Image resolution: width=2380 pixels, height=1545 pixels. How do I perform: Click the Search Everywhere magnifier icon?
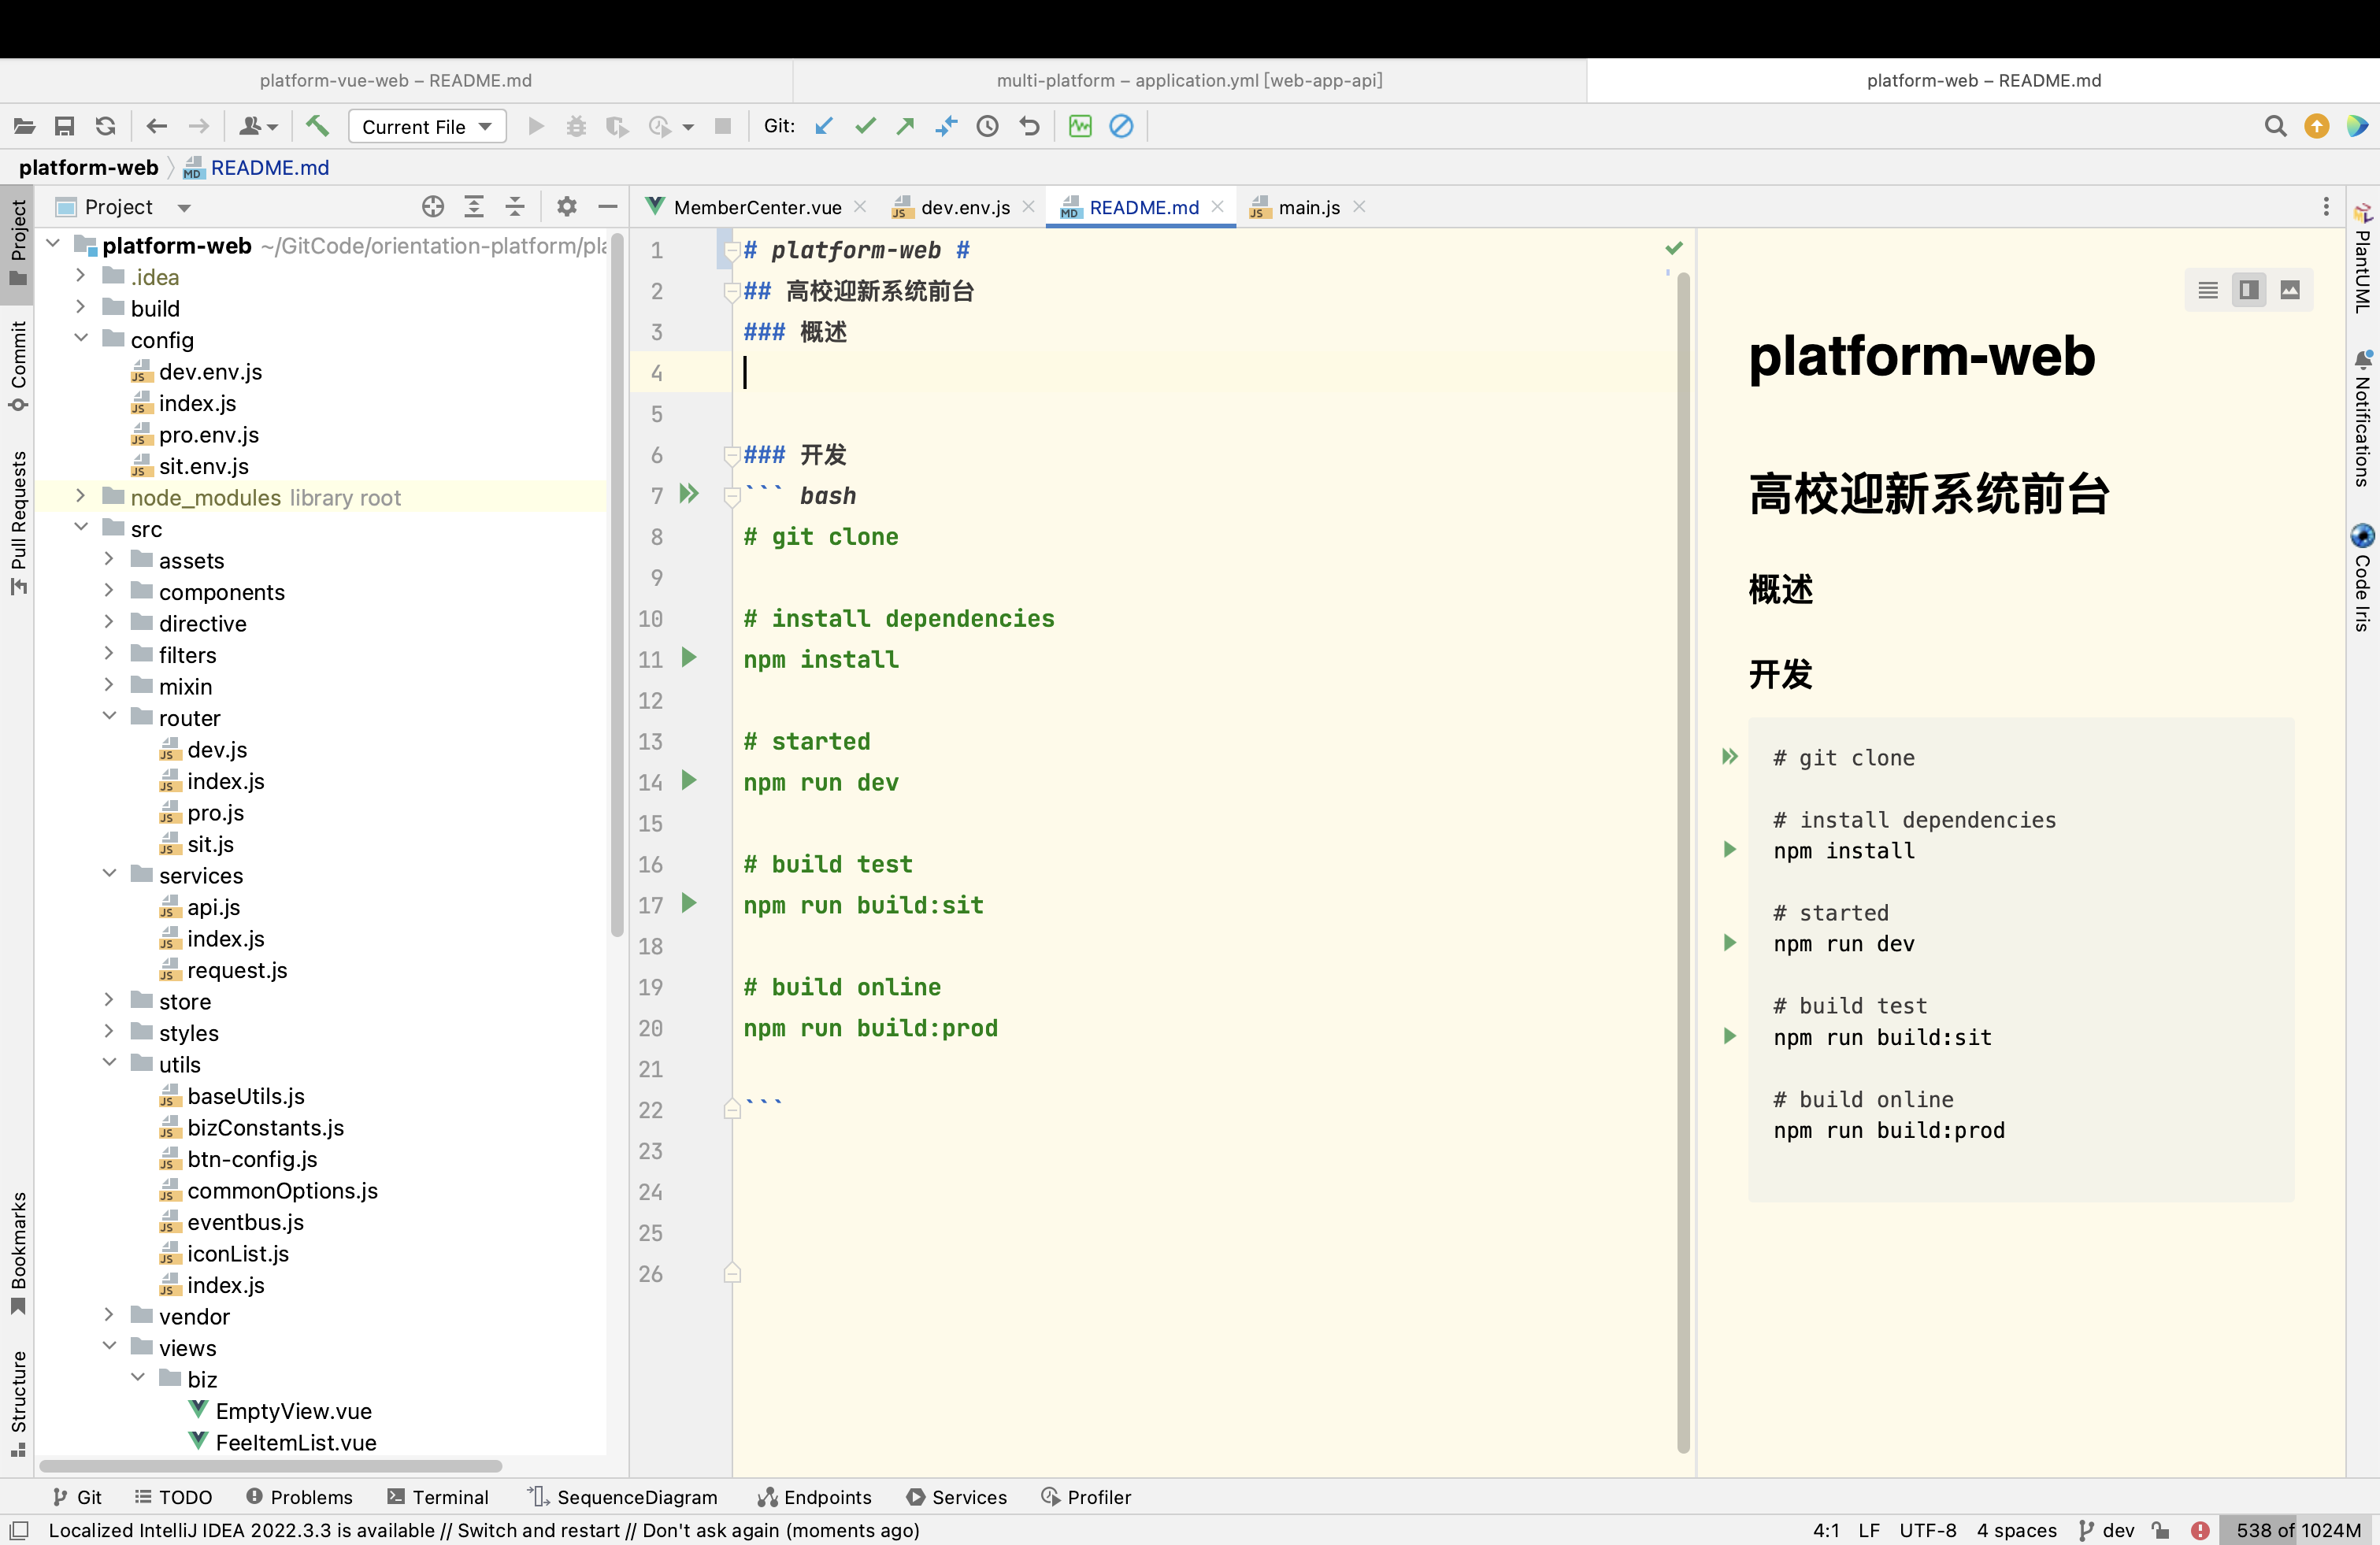[x=2275, y=126]
